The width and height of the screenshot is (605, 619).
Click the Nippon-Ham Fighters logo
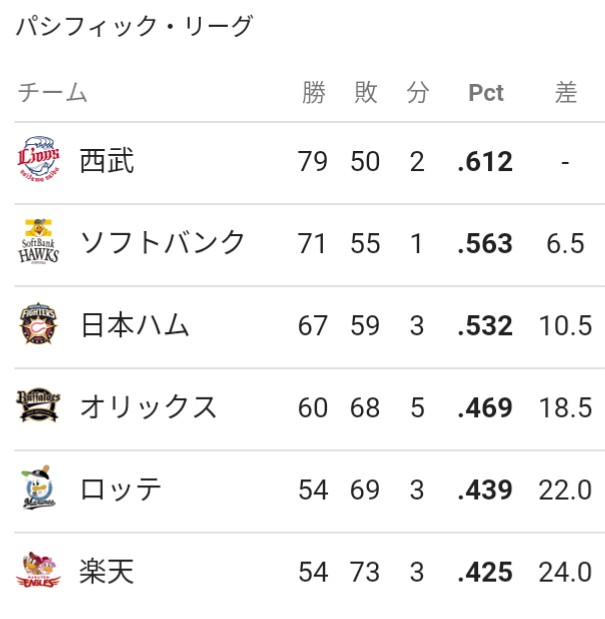click(x=38, y=323)
